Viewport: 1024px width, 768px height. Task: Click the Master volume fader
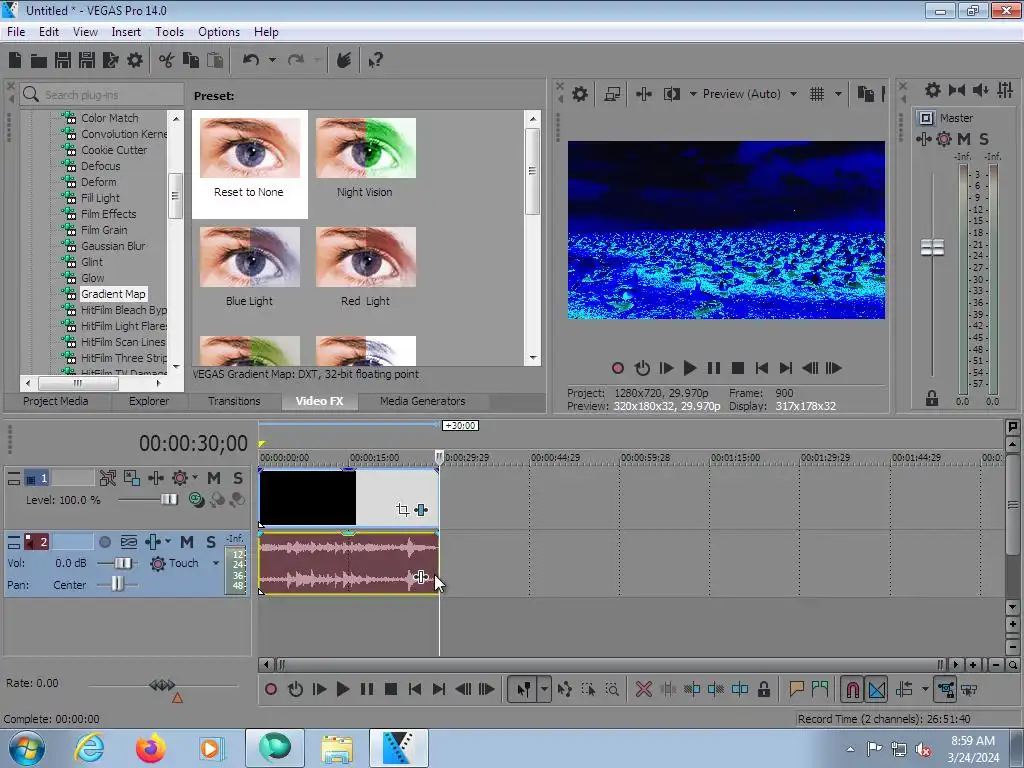(932, 248)
